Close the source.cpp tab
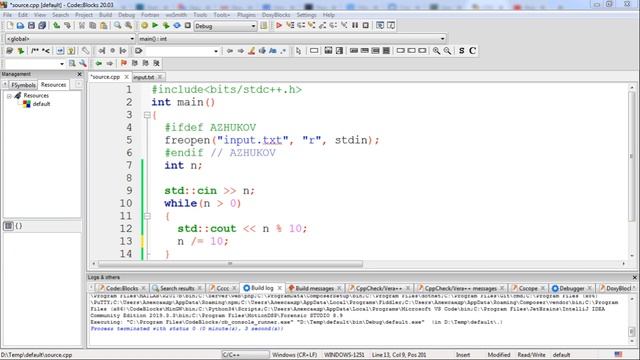 (x=127, y=77)
